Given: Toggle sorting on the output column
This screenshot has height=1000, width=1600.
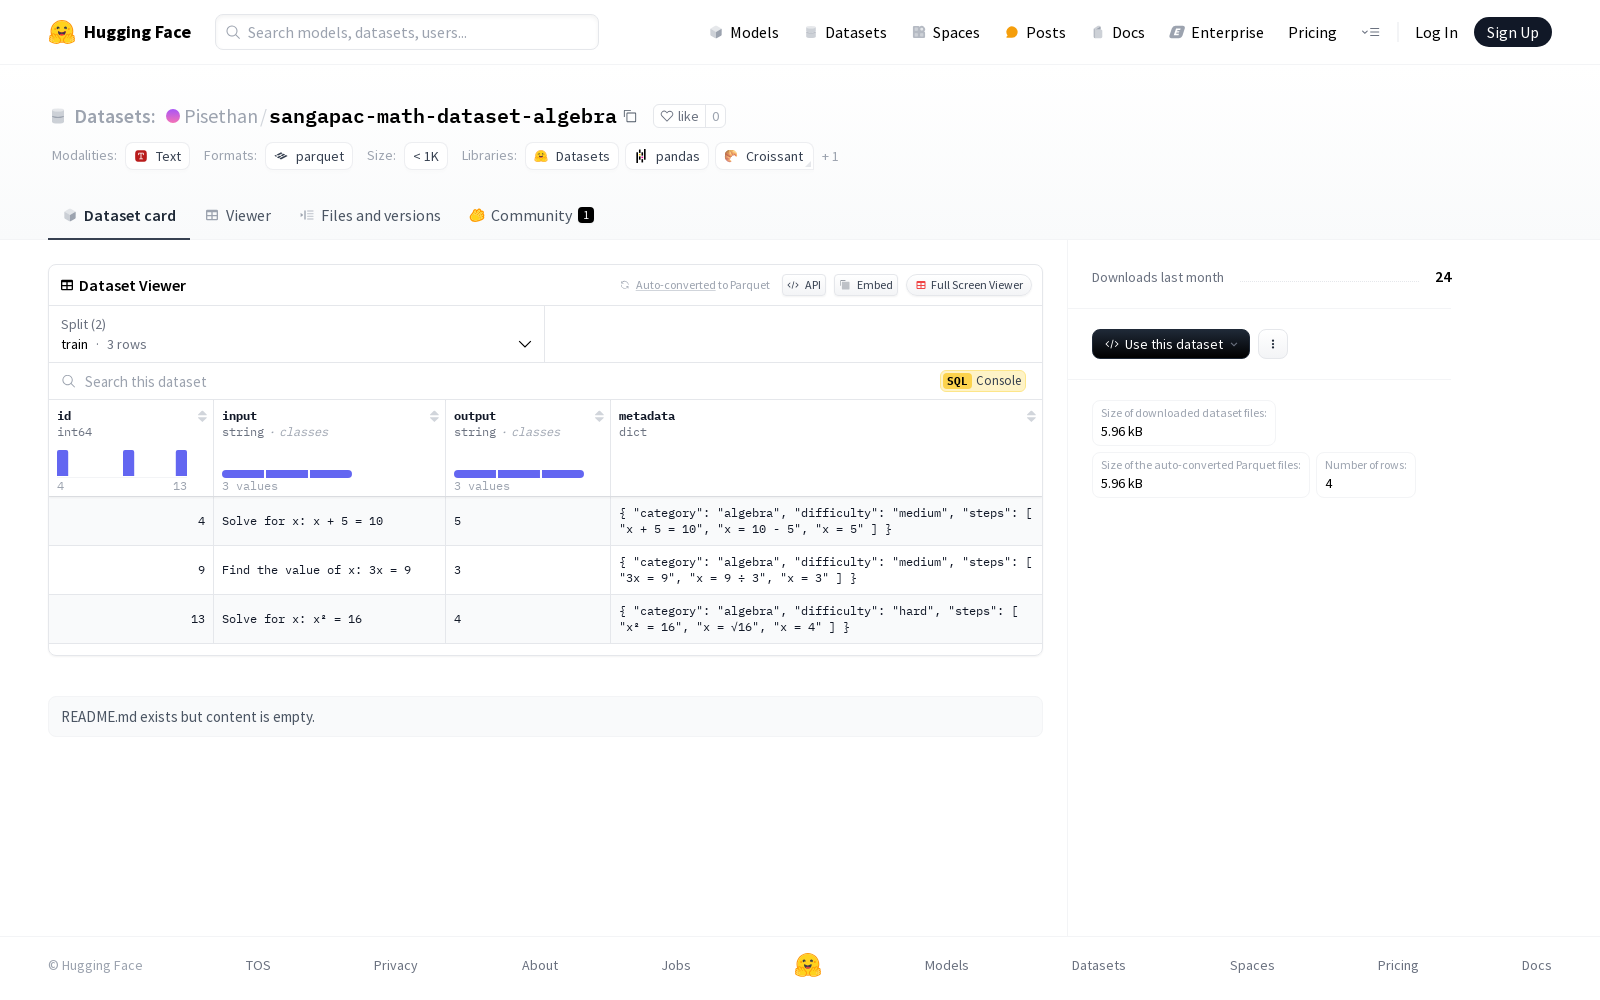Looking at the screenshot, I should [599, 416].
